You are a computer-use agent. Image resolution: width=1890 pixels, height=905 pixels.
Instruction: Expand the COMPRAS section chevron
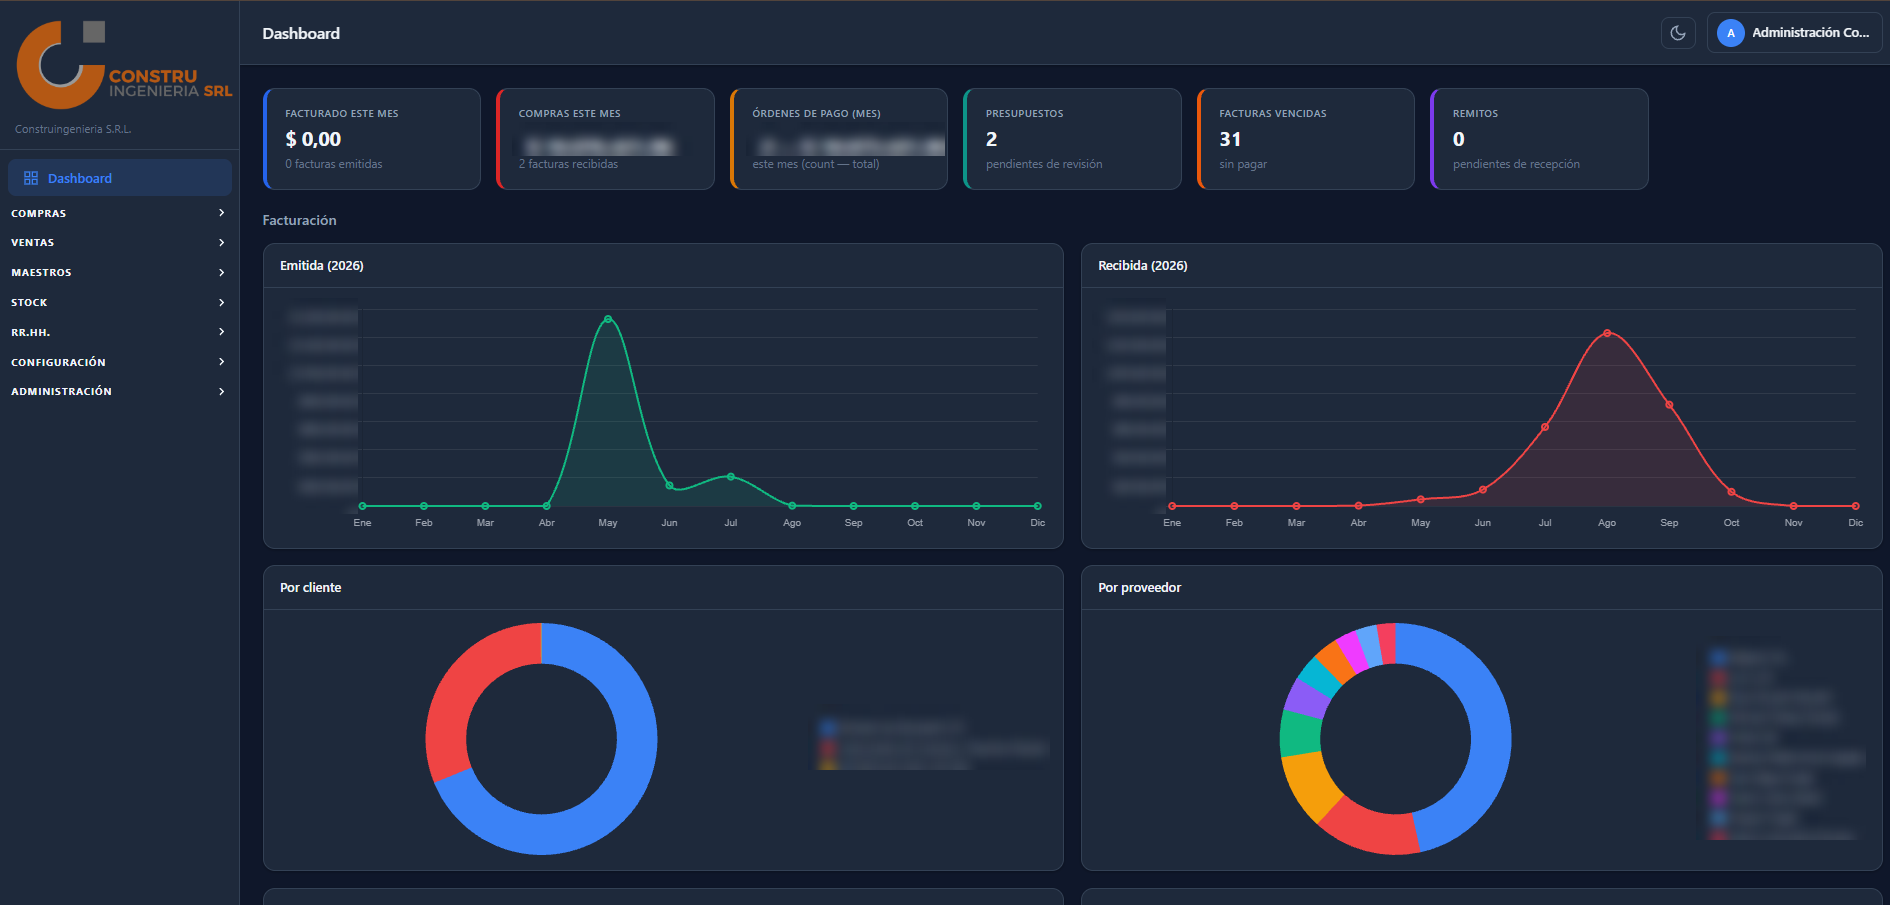(221, 213)
